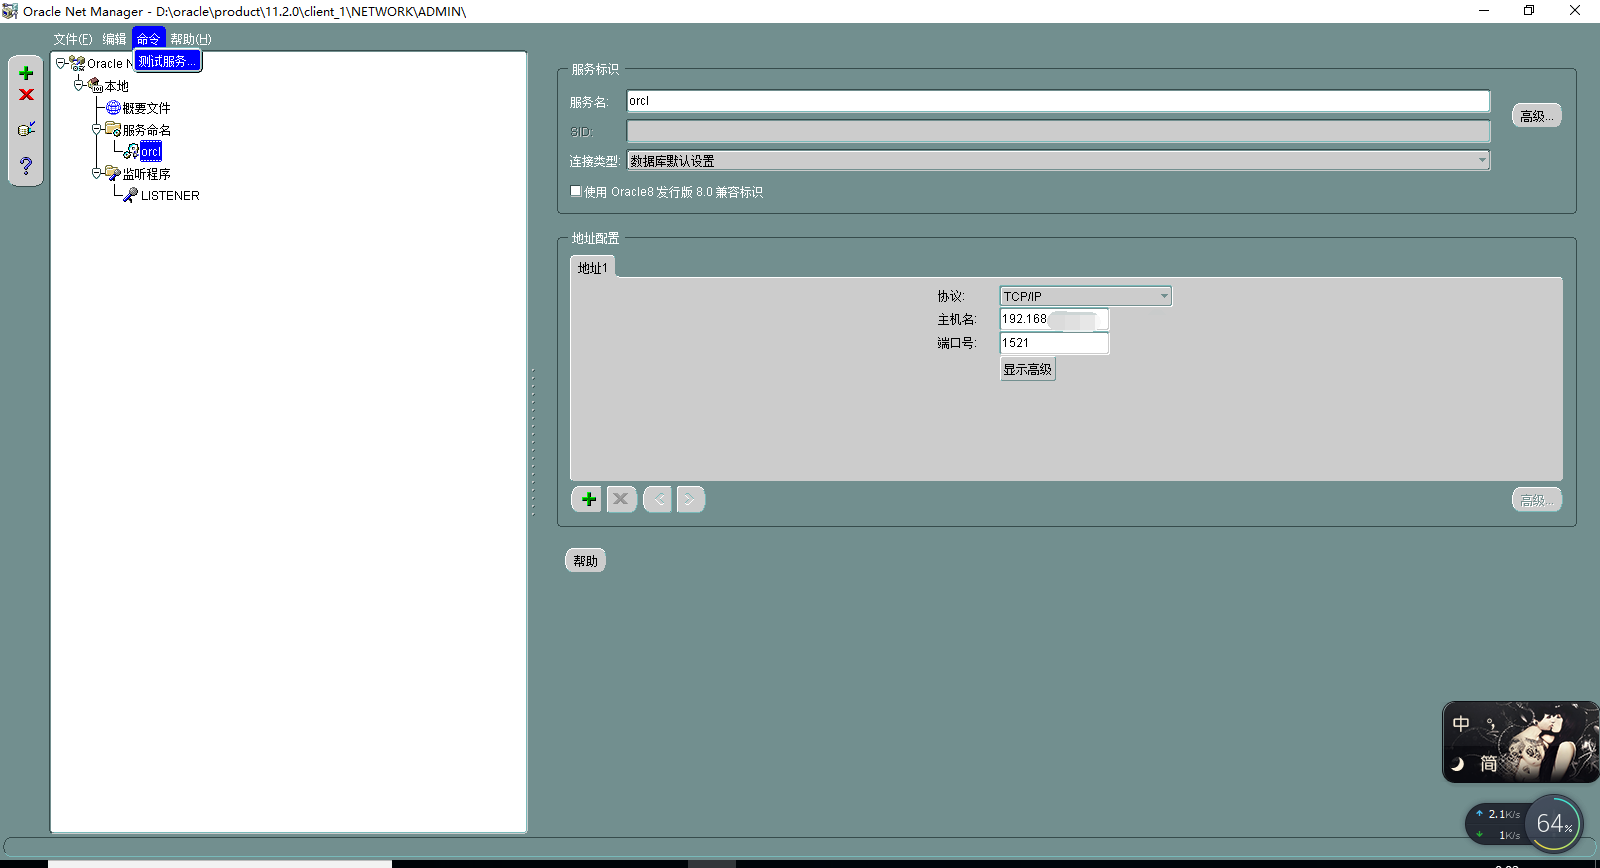Collapse the 服务命名 tree node

[97, 129]
